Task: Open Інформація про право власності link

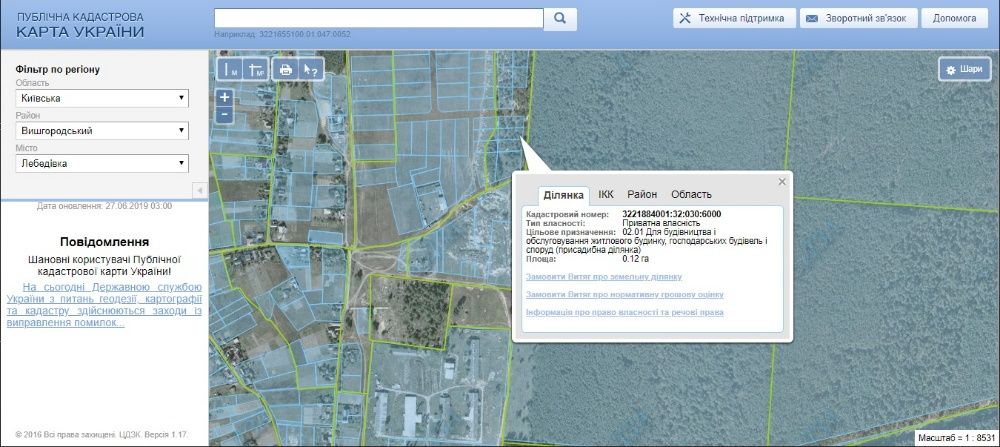Action: click(625, 312)
